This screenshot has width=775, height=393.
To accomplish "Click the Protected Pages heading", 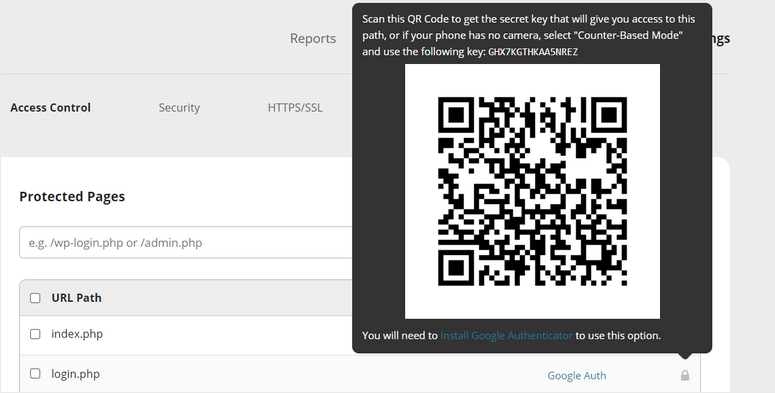I will 72,196.
